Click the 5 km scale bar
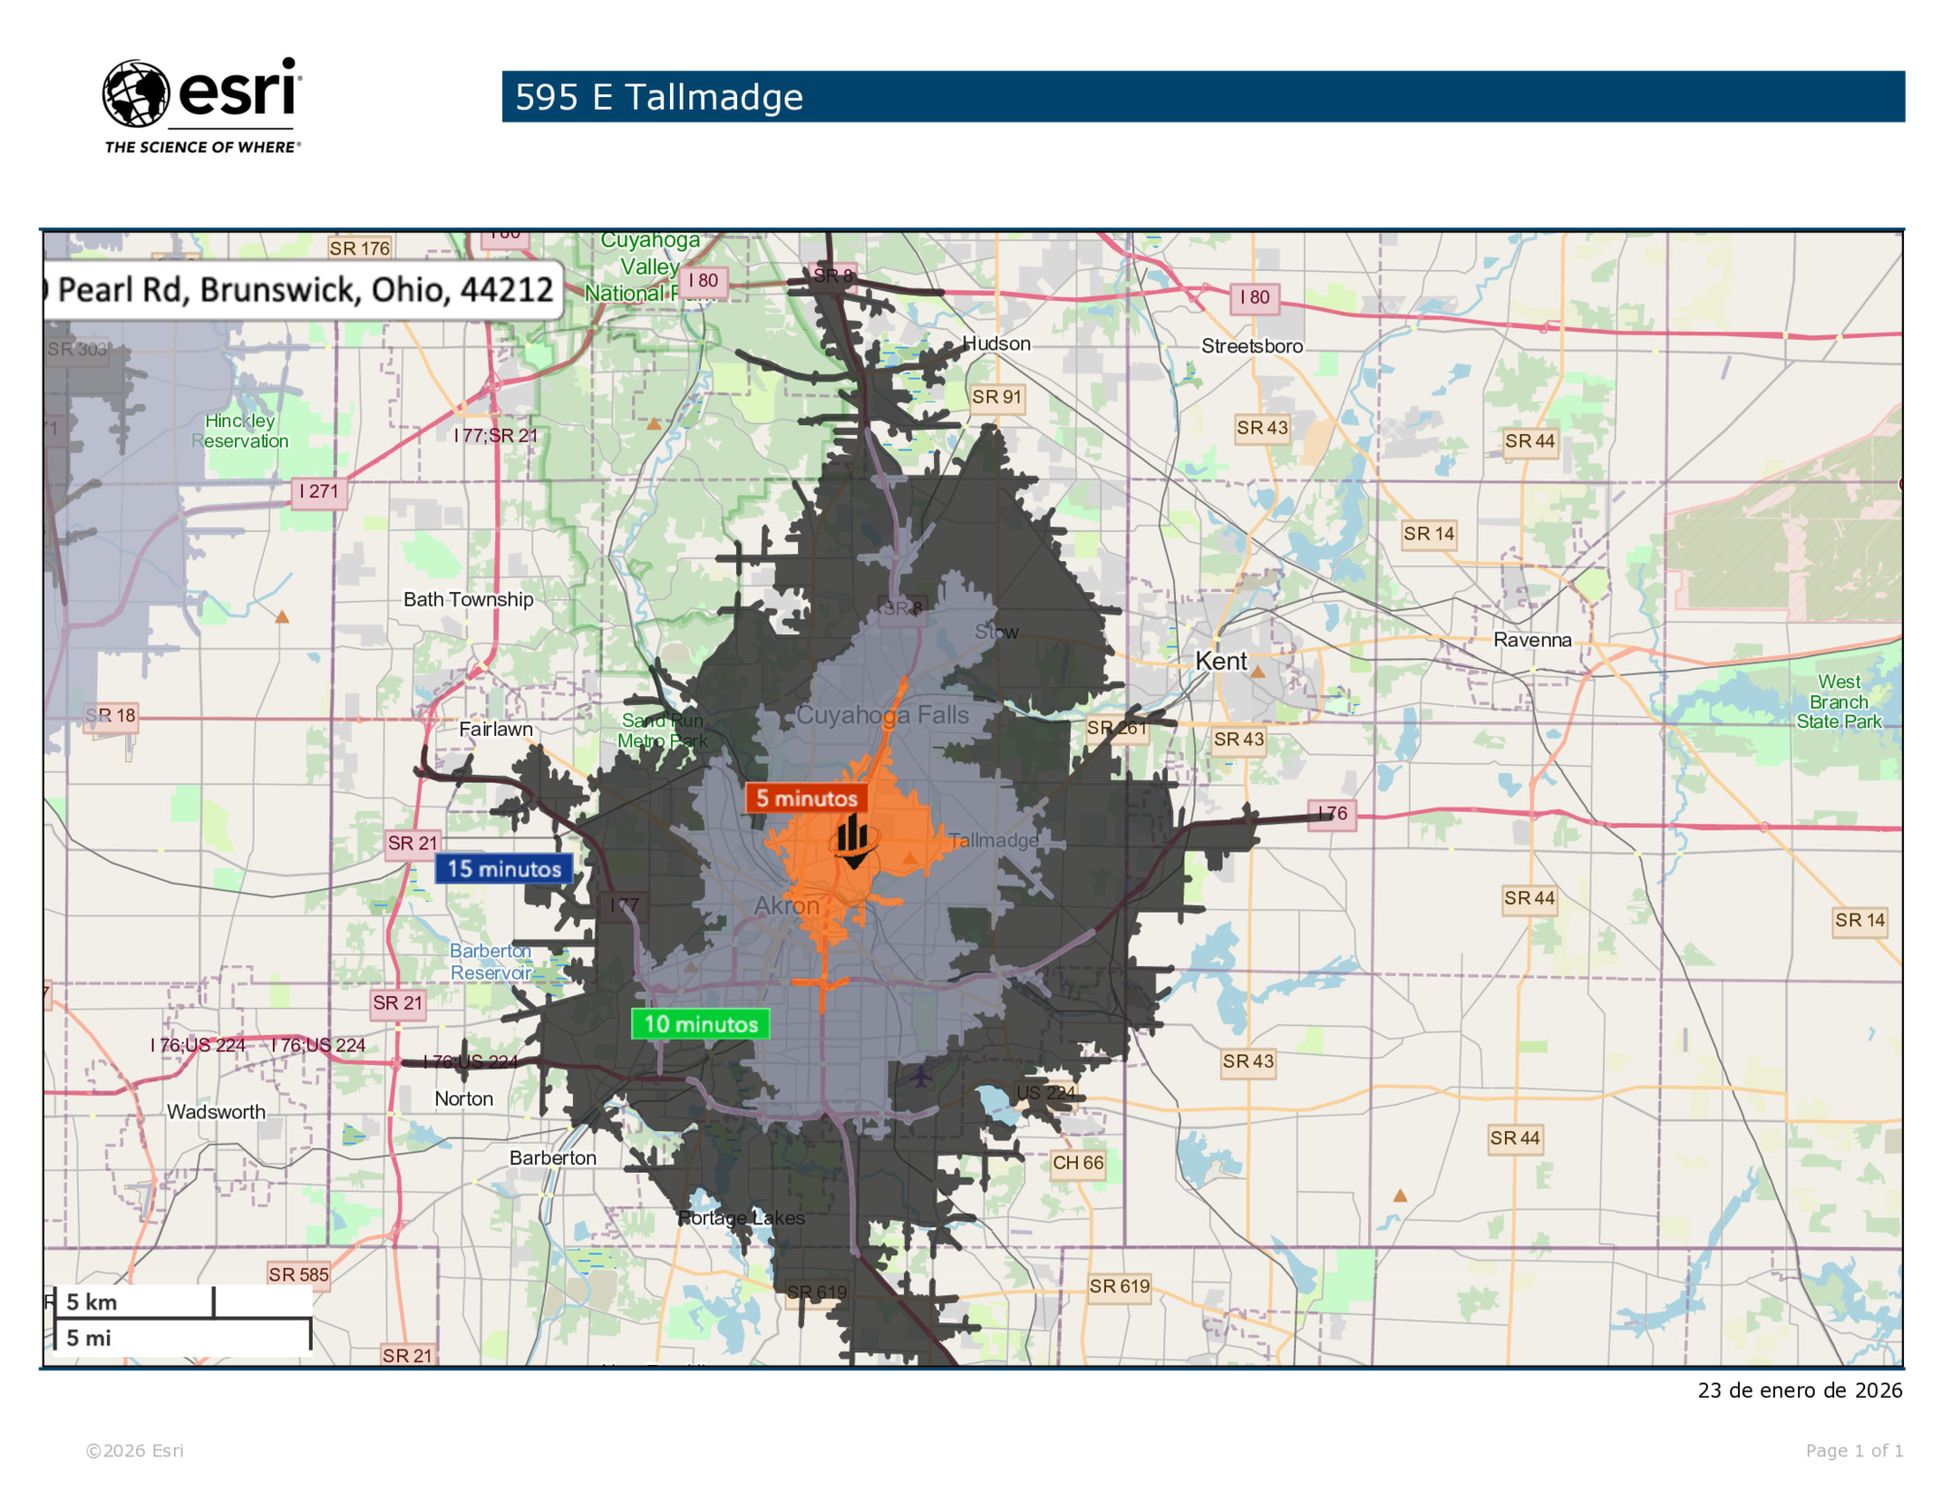Viewport: 1942px width, 1500px height. coord(135,1302)
